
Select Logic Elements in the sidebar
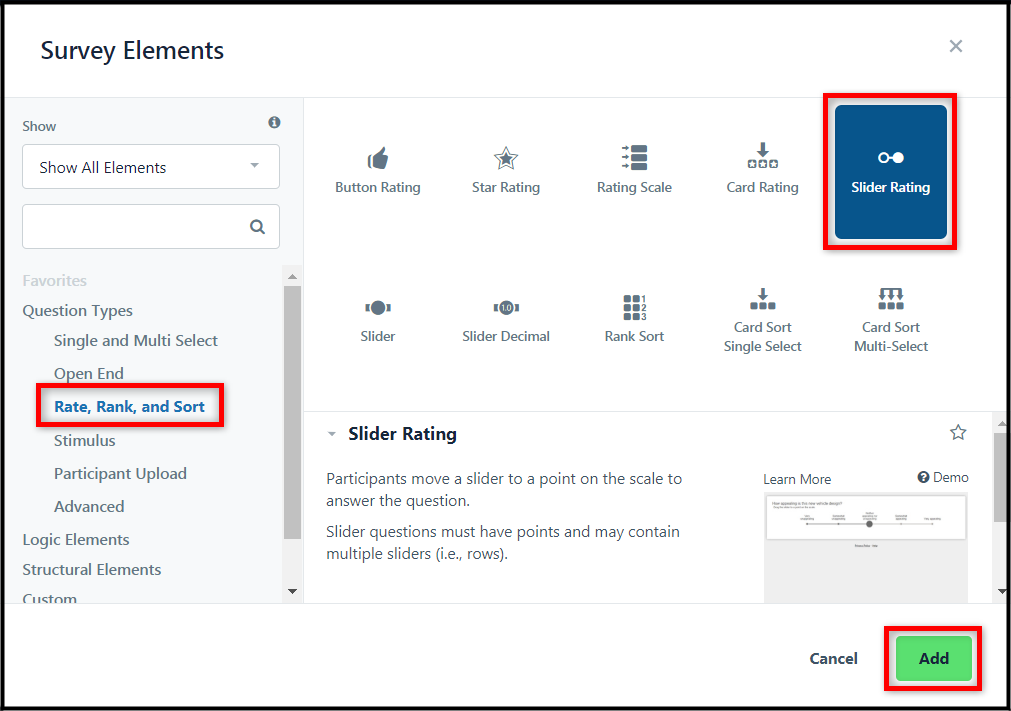click(75, 540)
